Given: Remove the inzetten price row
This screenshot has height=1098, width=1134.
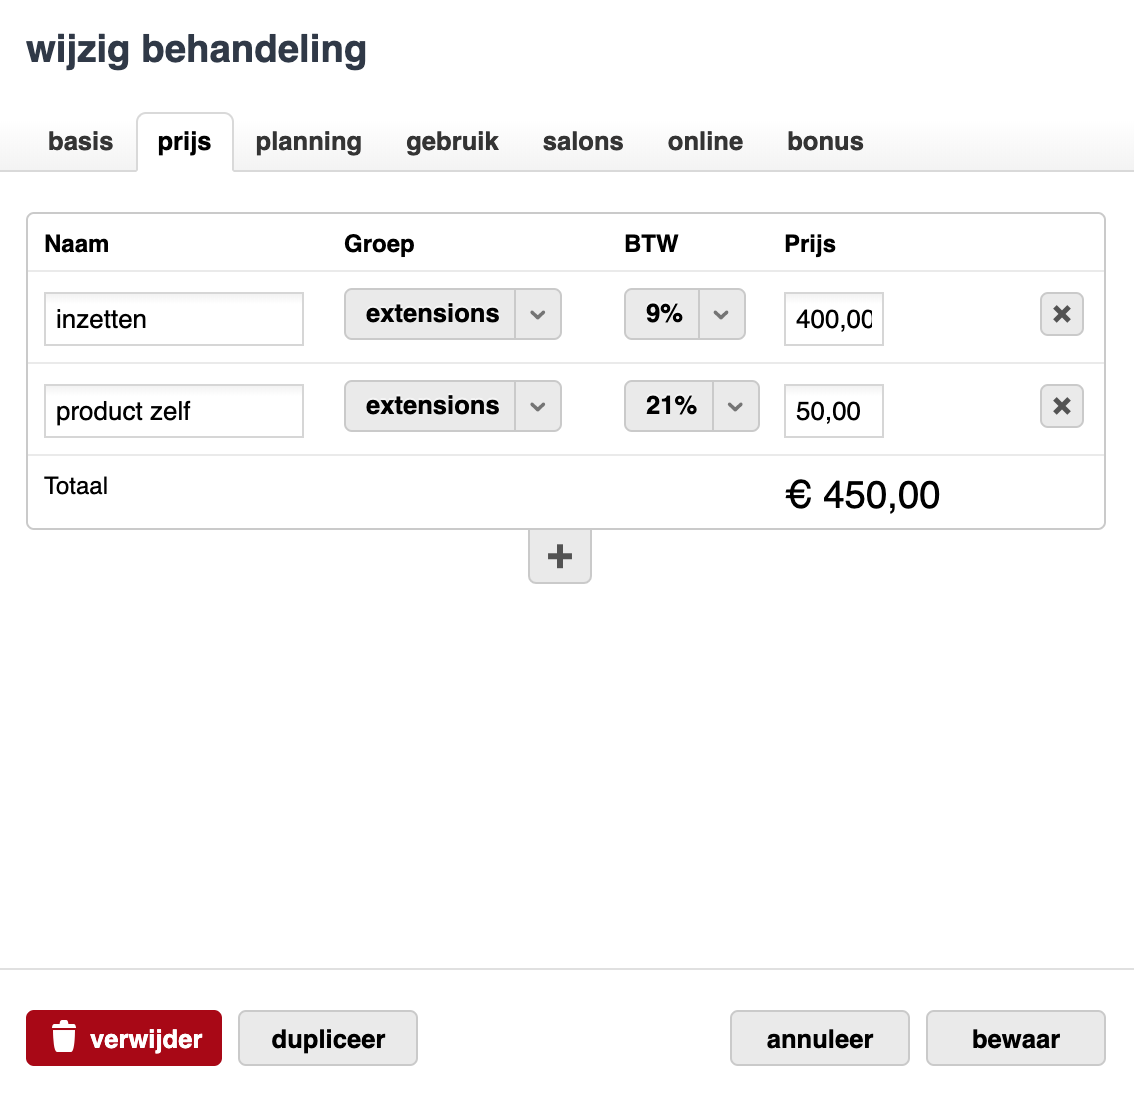Looking at the screenshot, I should click(1061, 314).
